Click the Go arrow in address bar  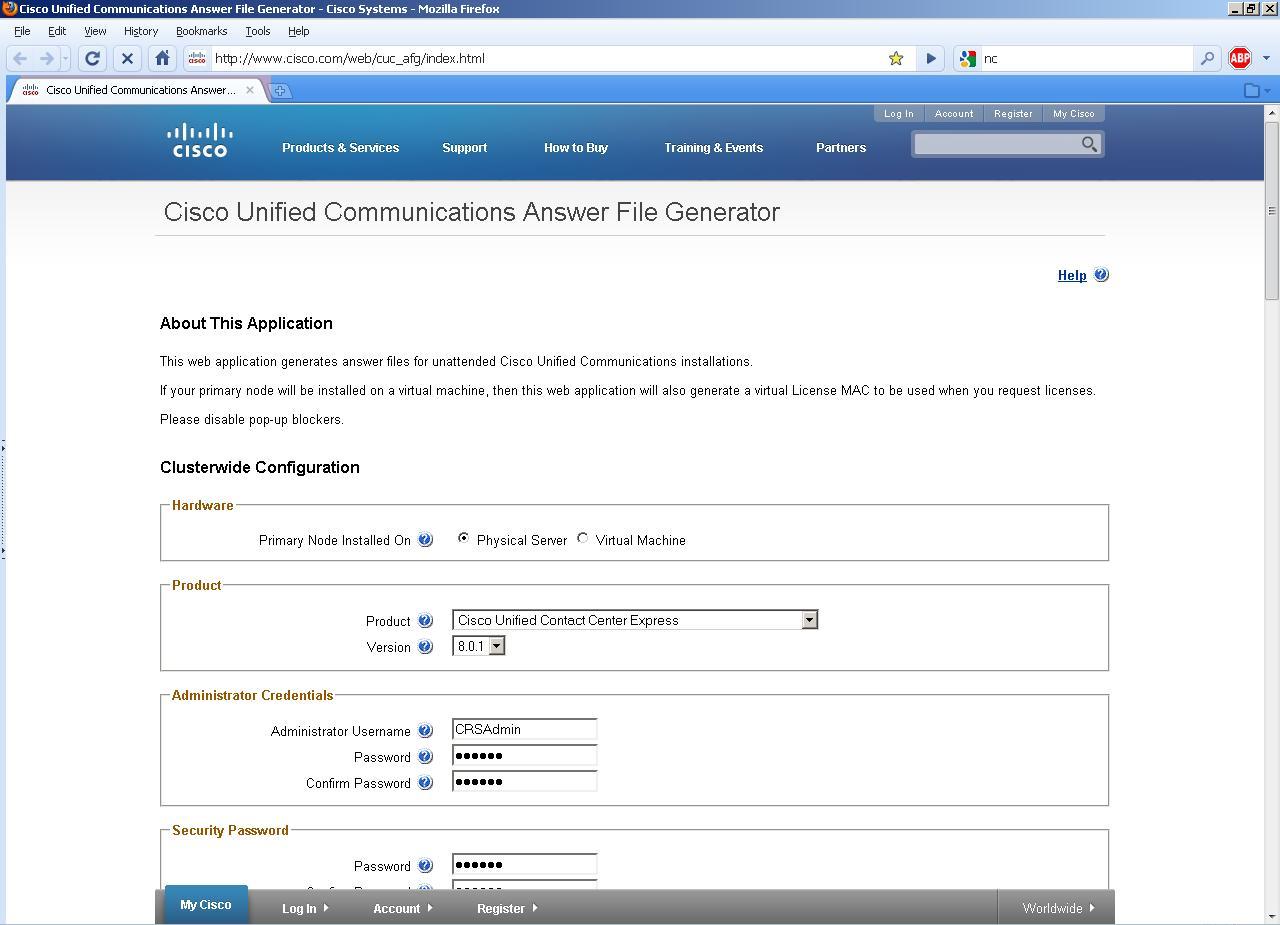pyautogui.click(x=931, y=58)
